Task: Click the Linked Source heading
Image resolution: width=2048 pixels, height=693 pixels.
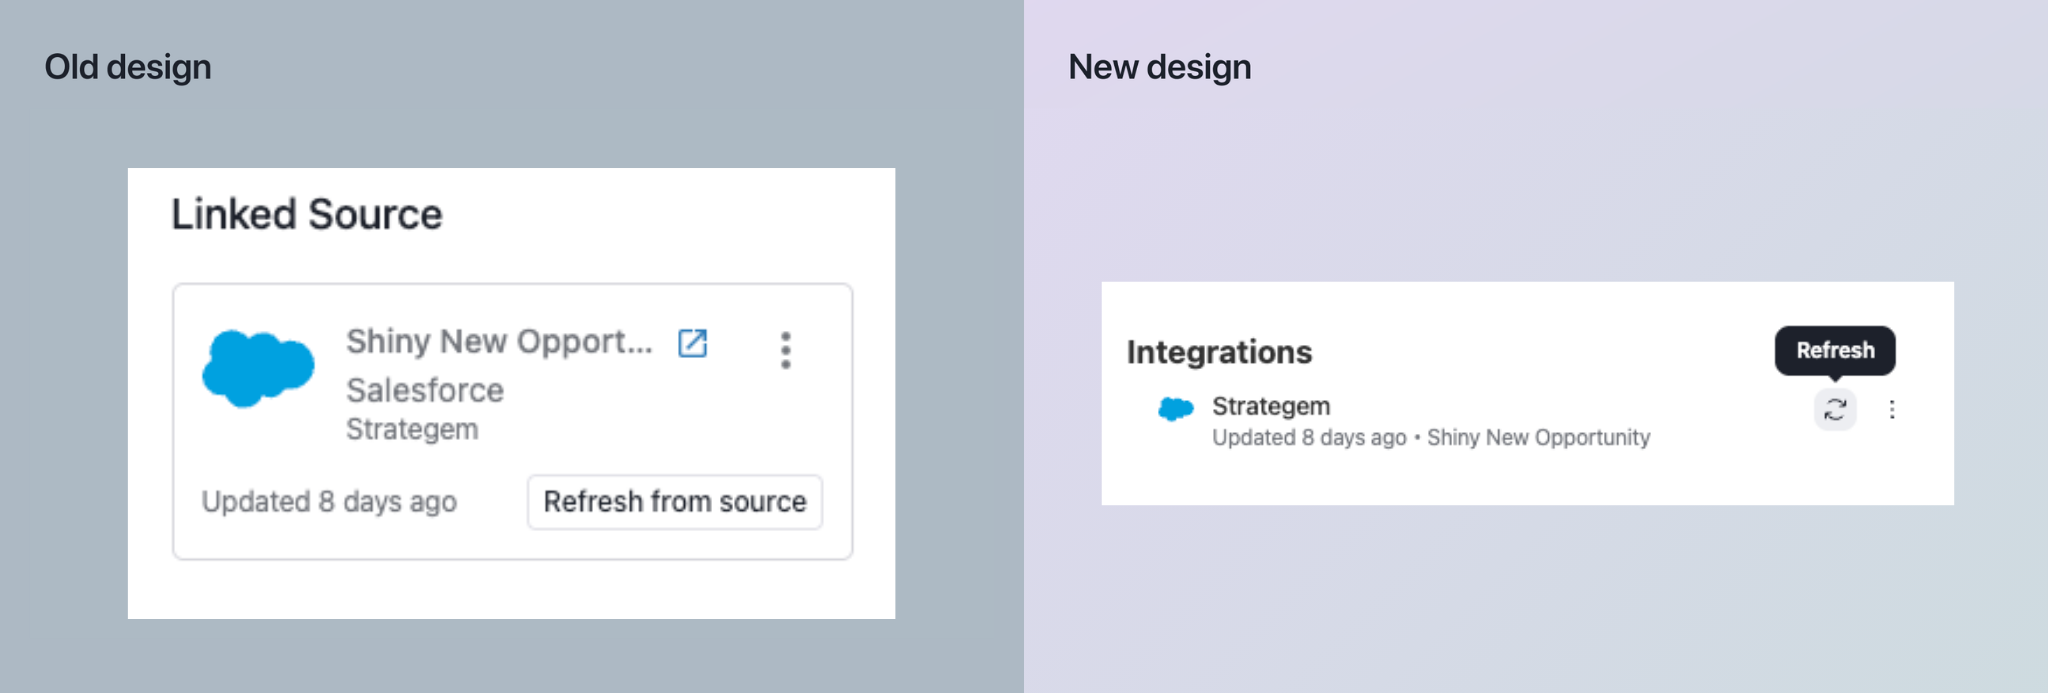Action: (306, 215)
